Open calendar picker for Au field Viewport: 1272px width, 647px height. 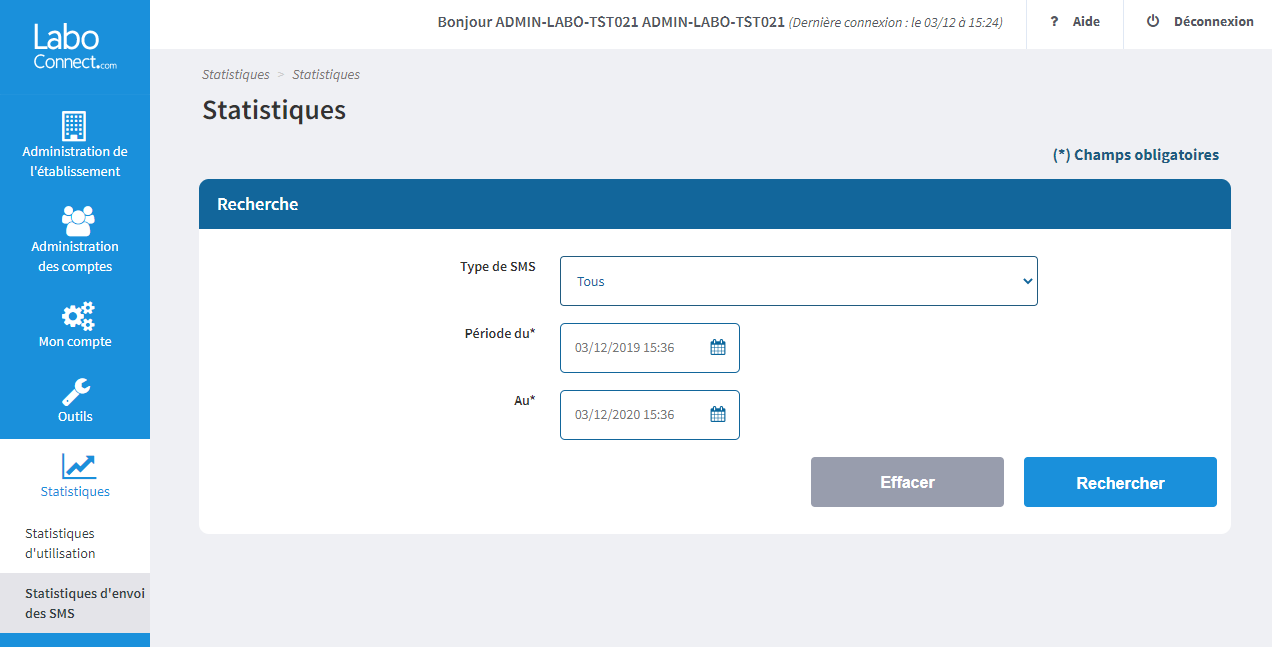tap(717, 415)
